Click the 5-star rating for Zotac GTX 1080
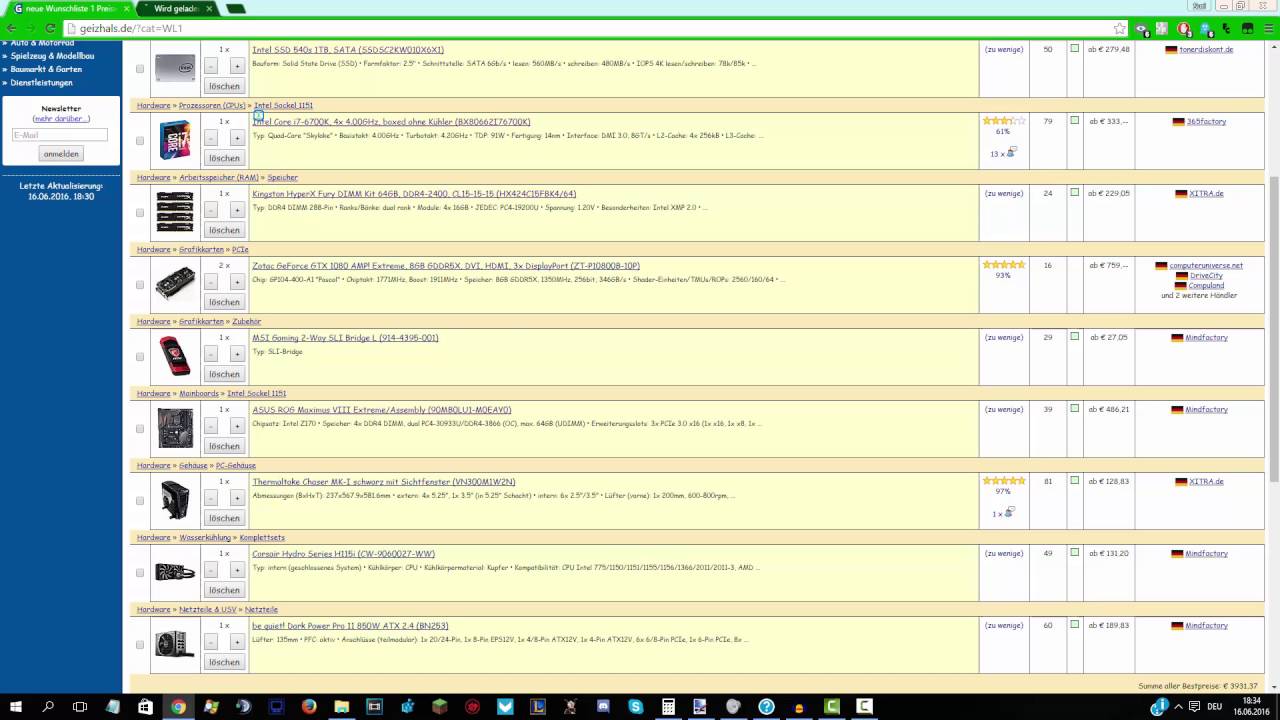1280x720 pixels. pos(1003,265)
